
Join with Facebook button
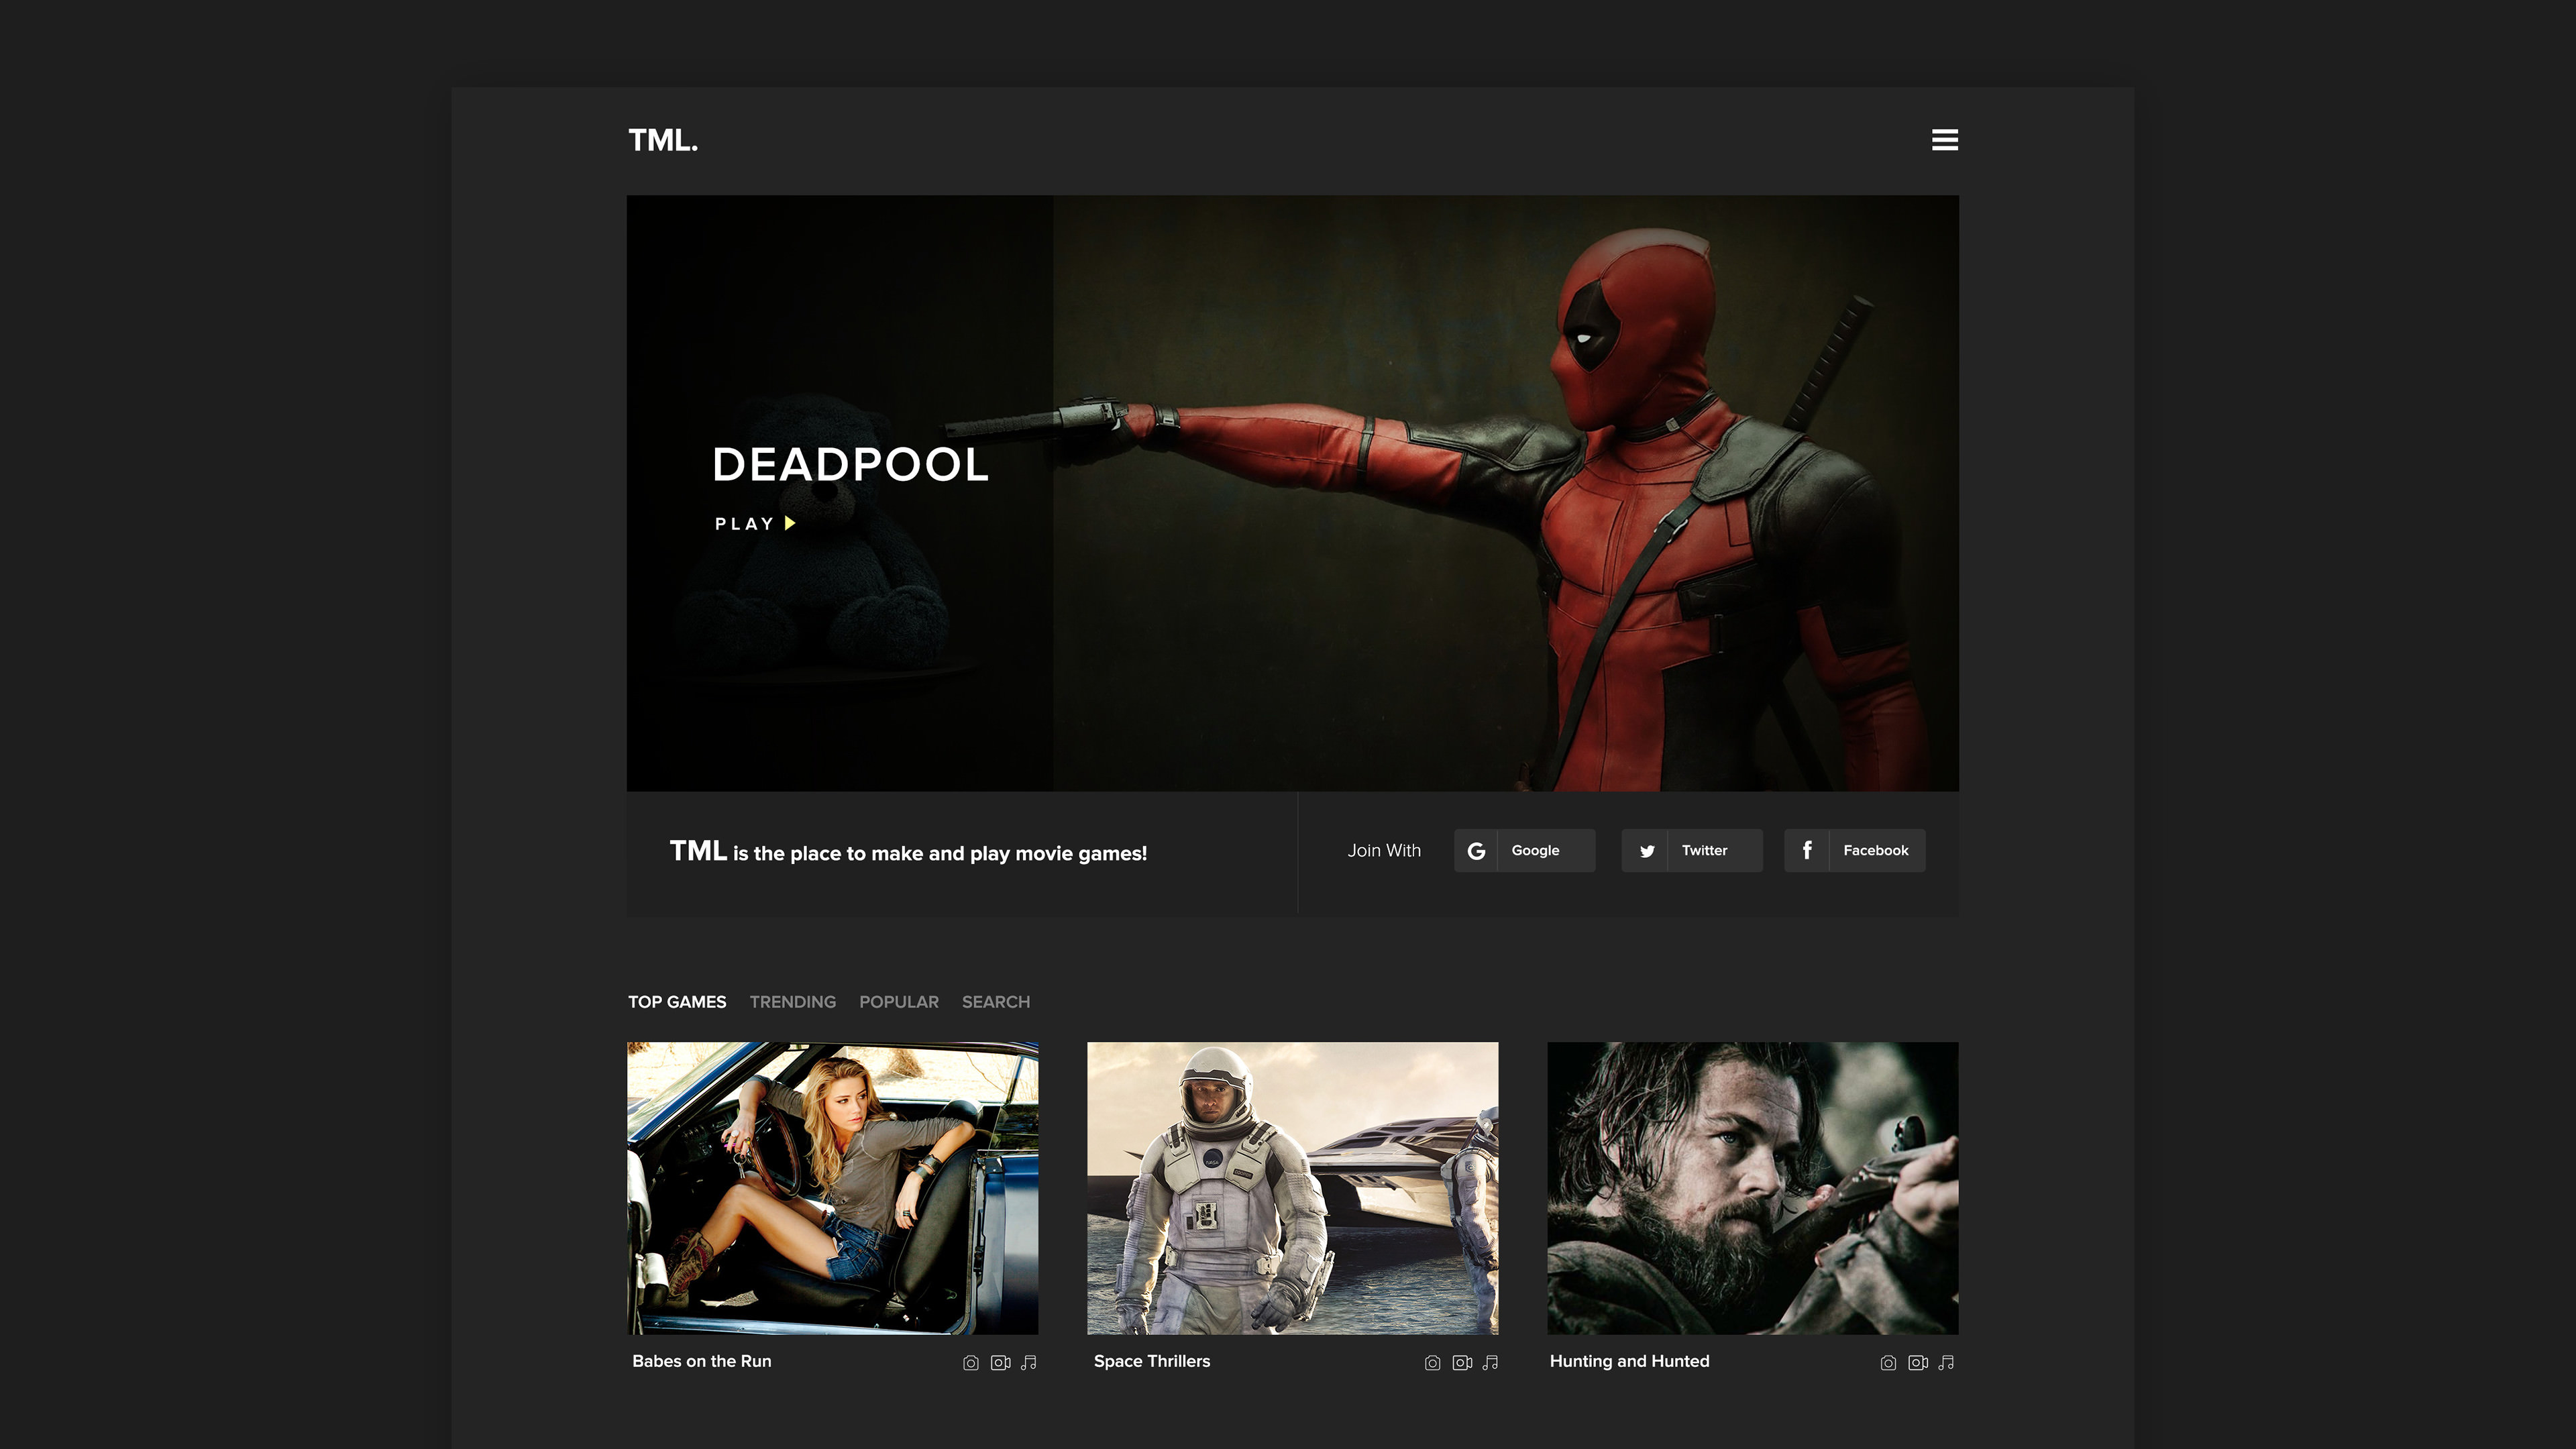pos(1854,851)
